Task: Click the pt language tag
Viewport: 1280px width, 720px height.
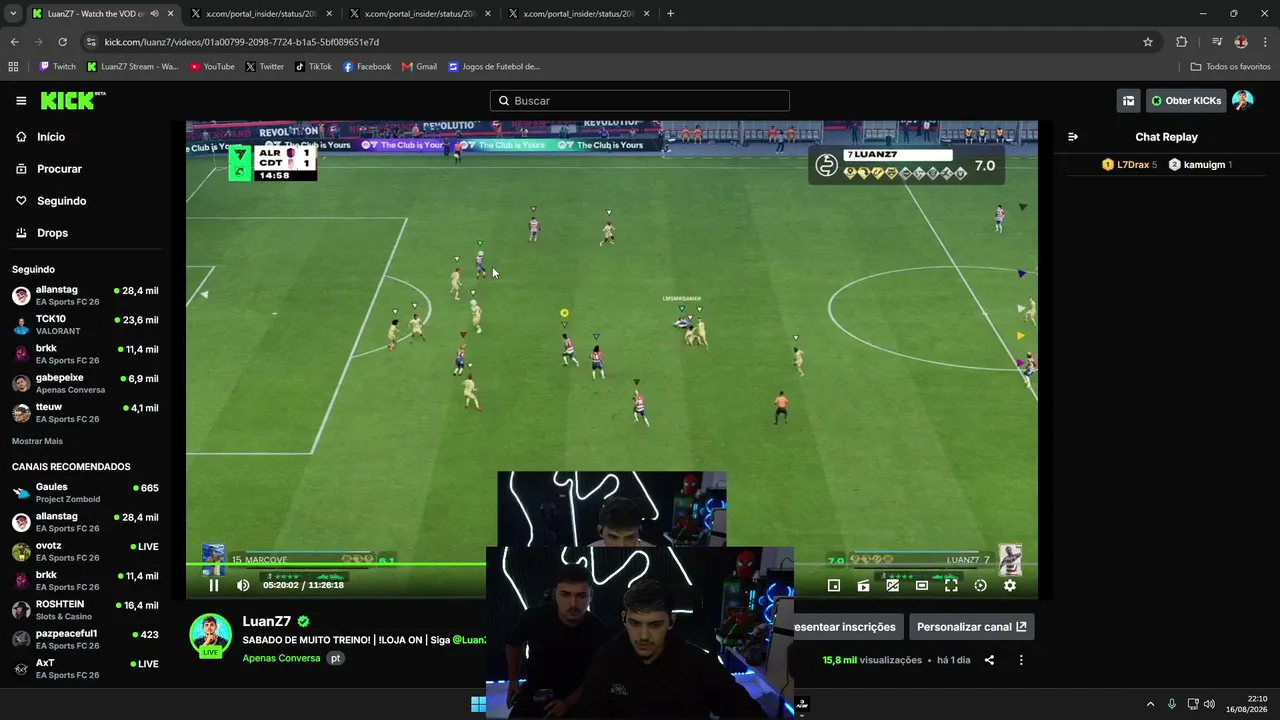Action: [336, 658]
